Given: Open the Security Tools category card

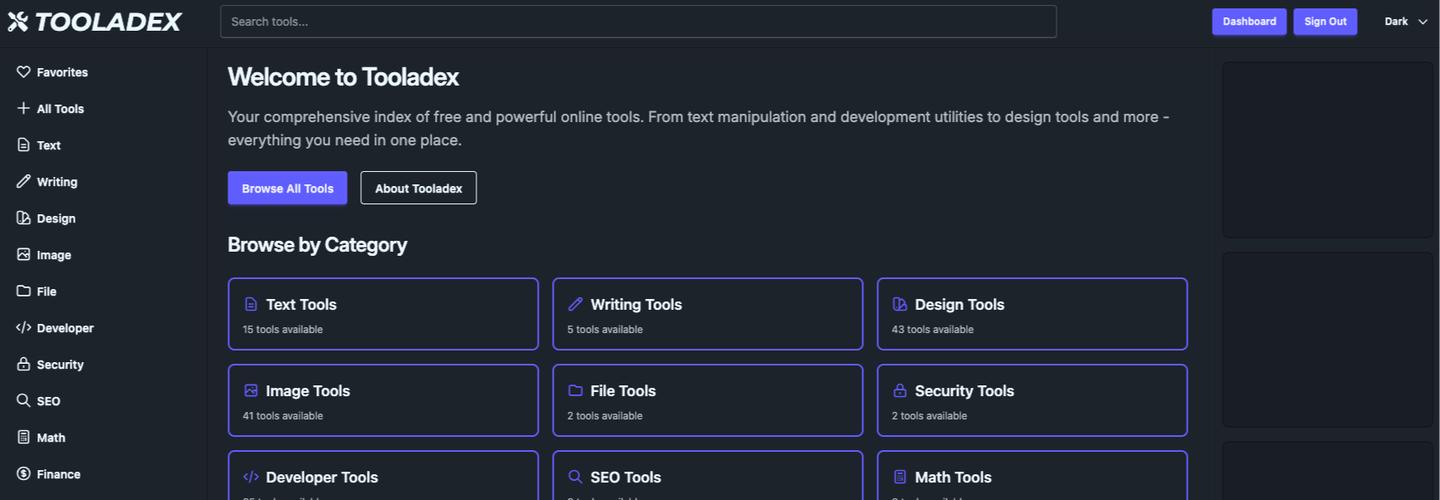Looking at the screenshot, I should coord(1032,400).
